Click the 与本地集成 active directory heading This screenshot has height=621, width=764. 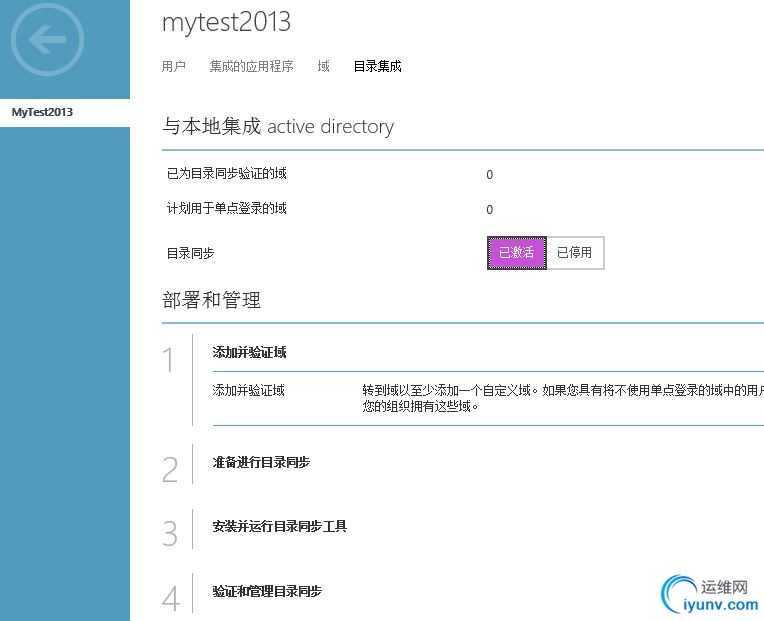coord(278,127)
